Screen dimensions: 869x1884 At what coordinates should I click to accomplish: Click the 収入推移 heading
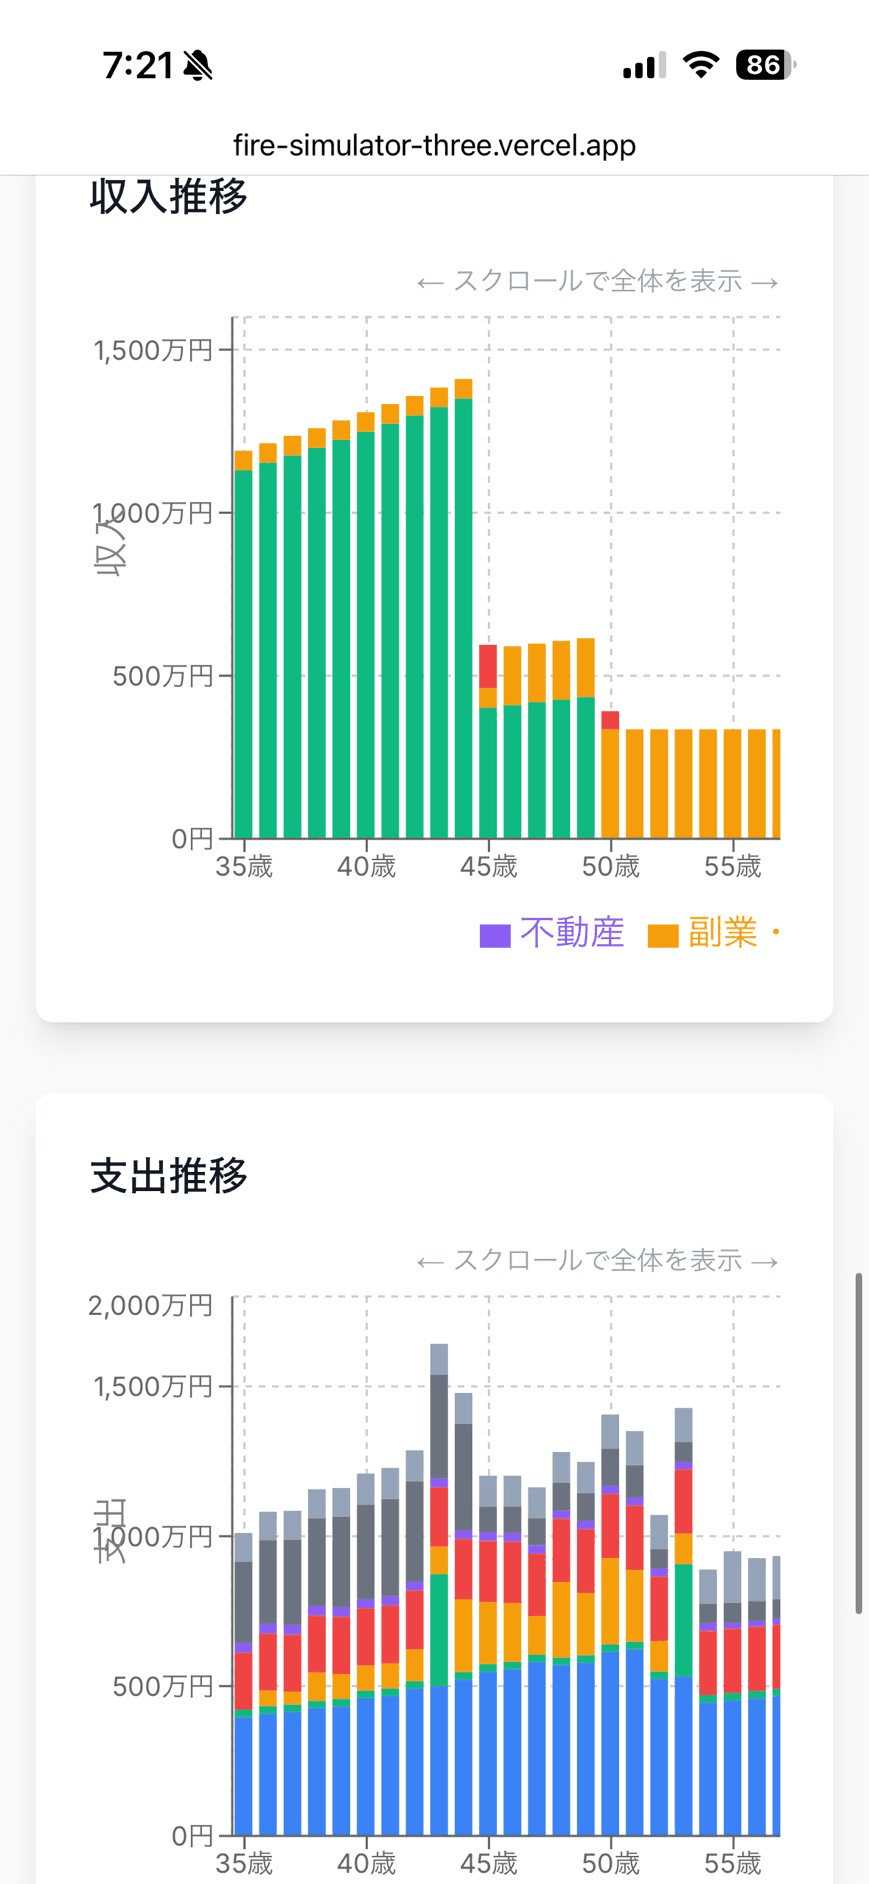point(168,196)
